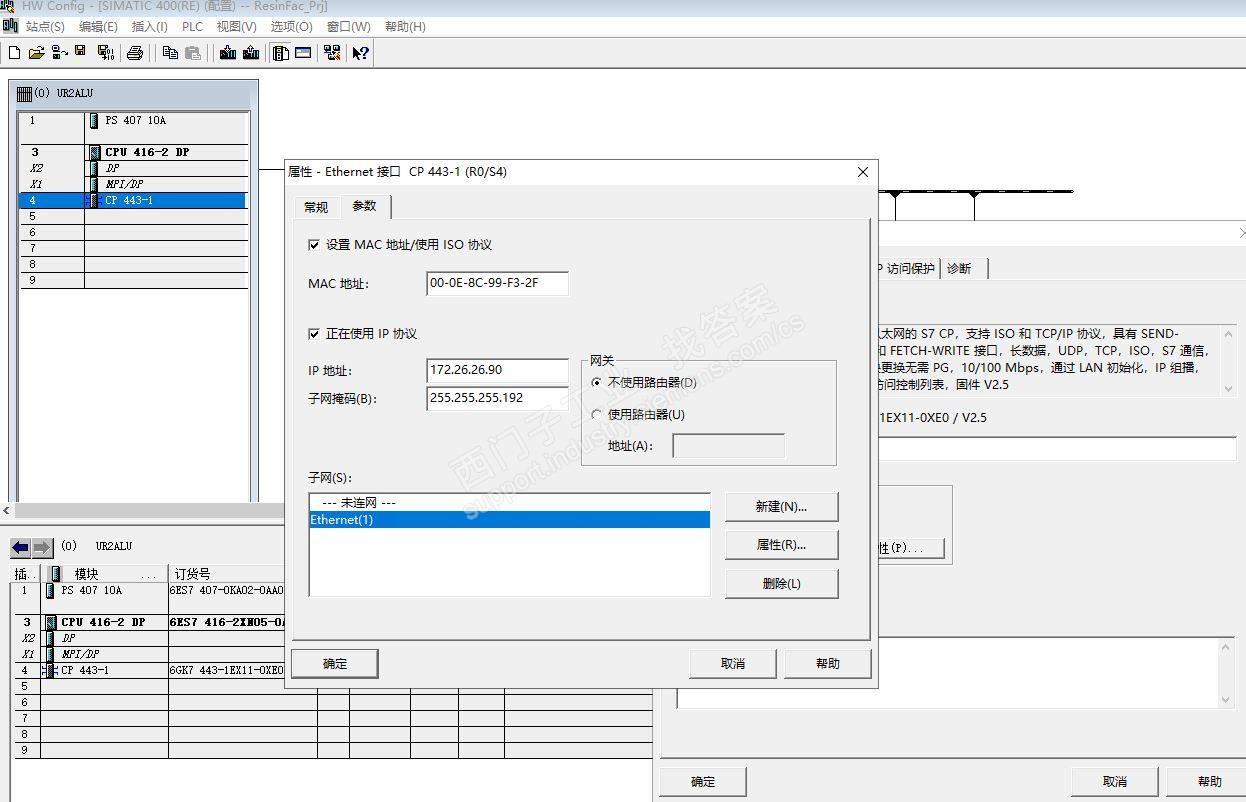The height and width of the screenshot is (802, 1246).
Task: Click the MAC address input field
Action: pos(497,284)
